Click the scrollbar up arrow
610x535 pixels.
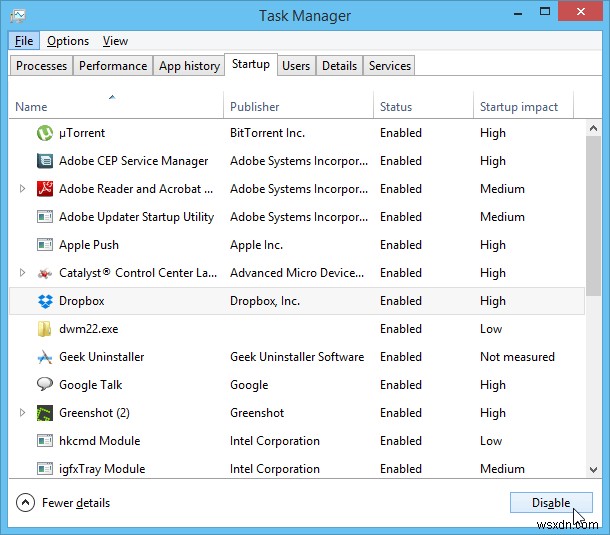[593, 128]
